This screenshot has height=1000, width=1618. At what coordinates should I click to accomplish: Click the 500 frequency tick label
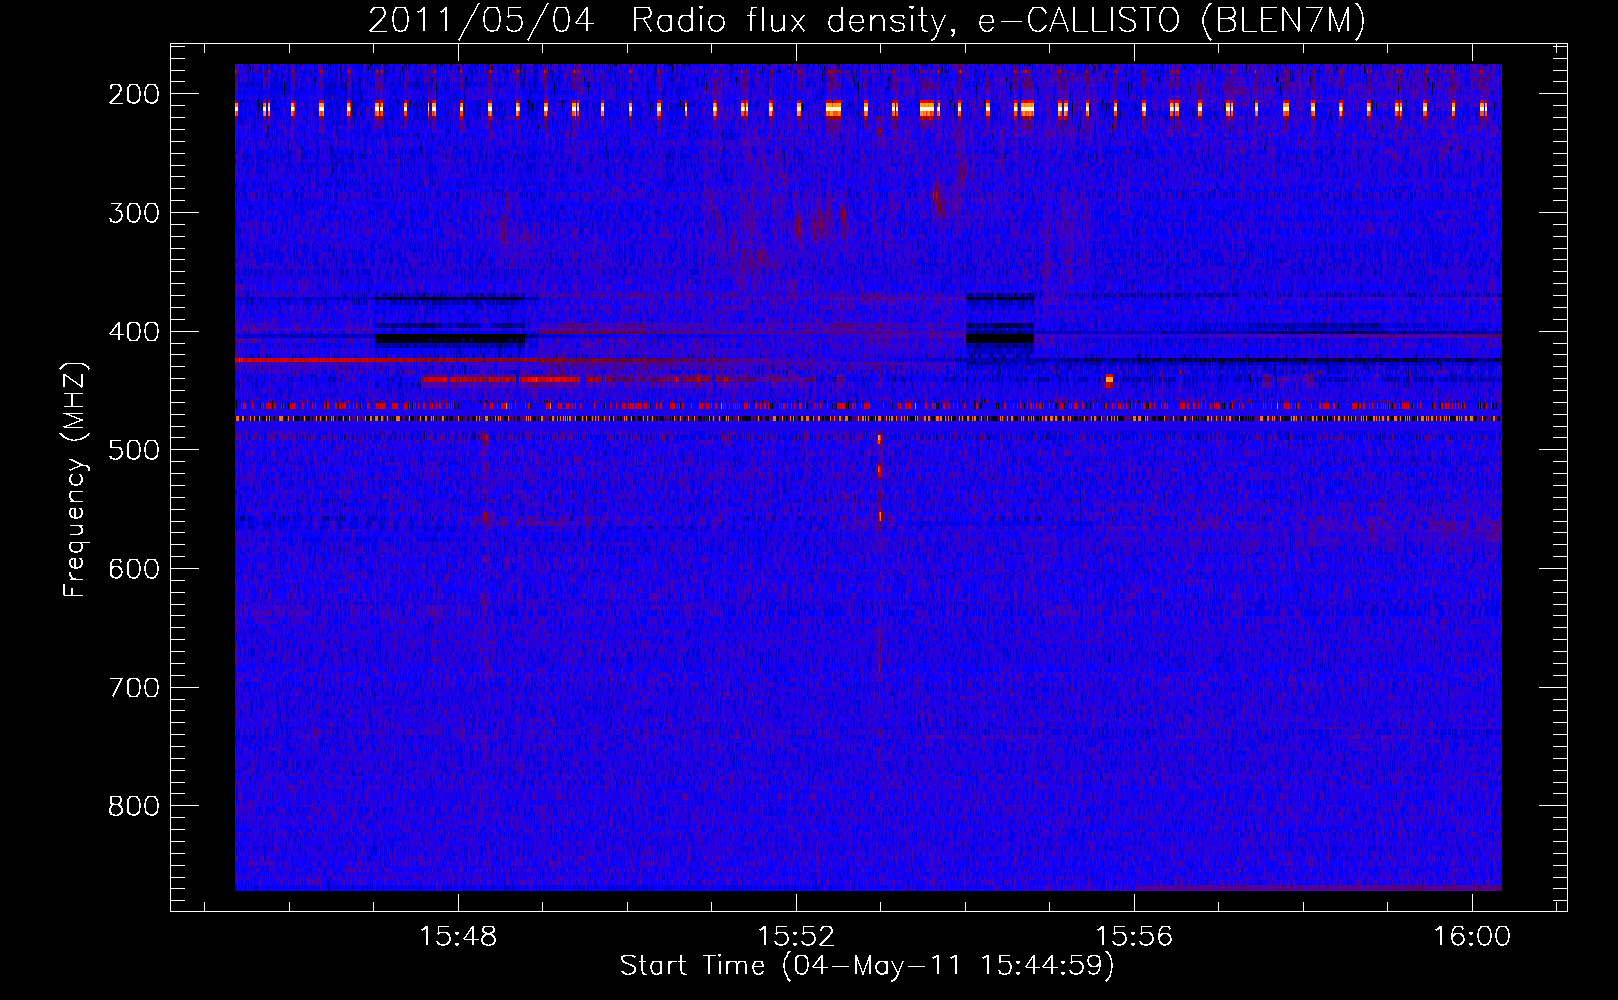pos(134,450)
